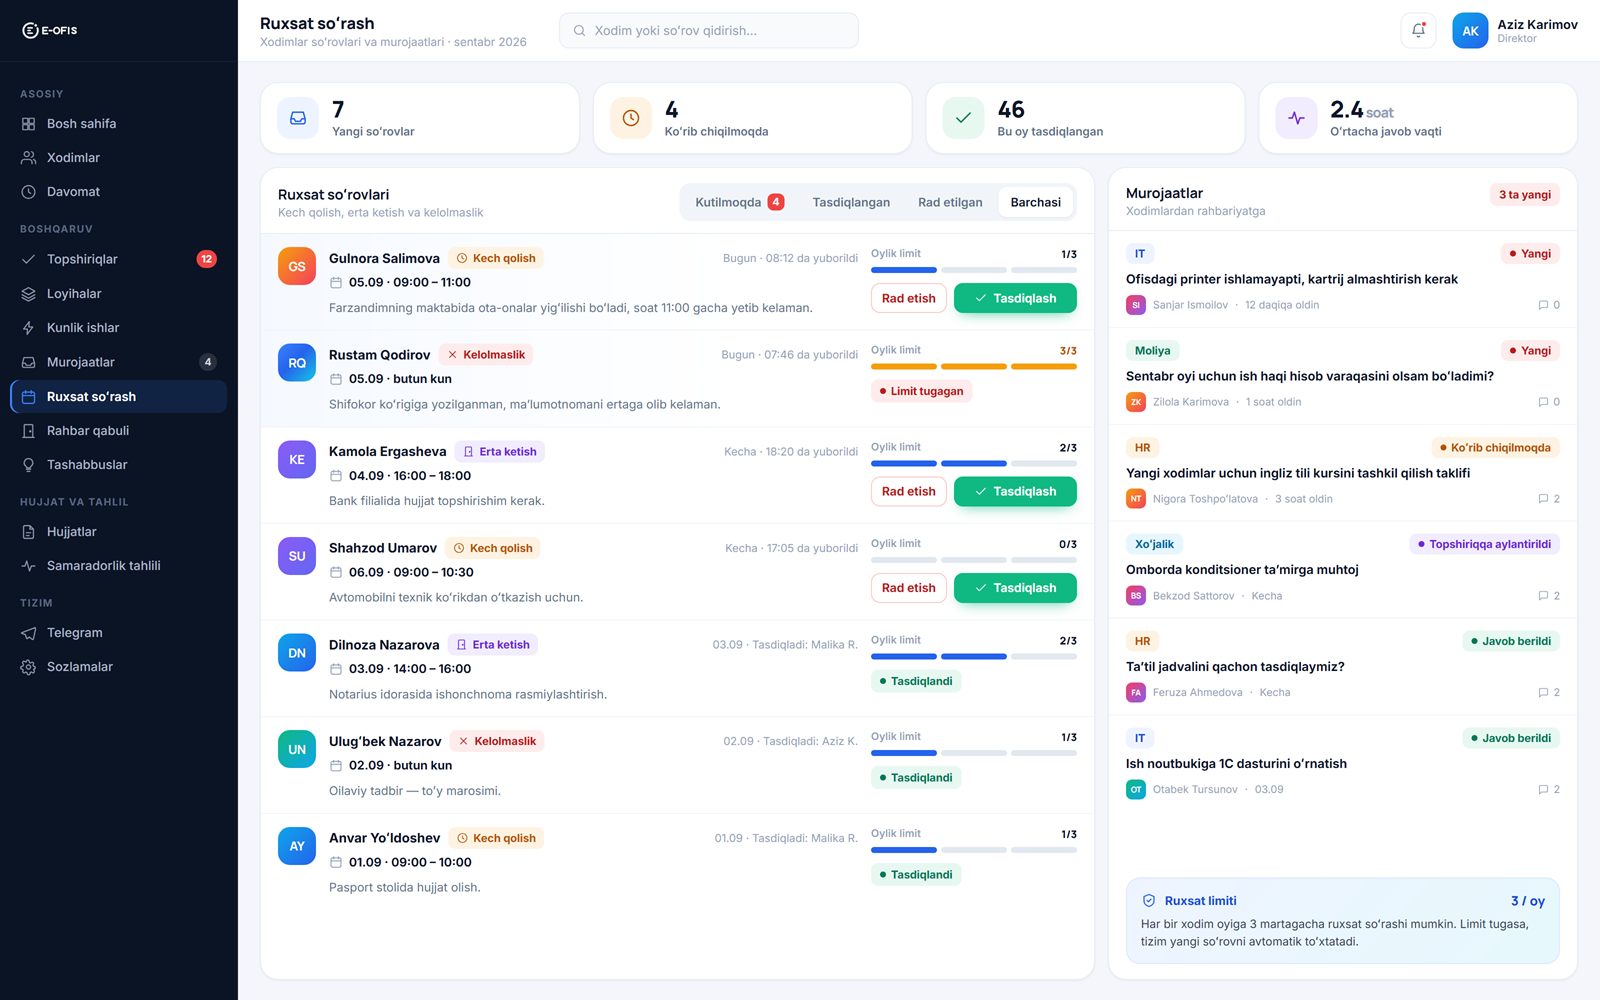Viewport: 1600px width, 1000px height.
Task: Click the Samaradorlik tahlili pulse icon
Action: click(x=28, y=566)
